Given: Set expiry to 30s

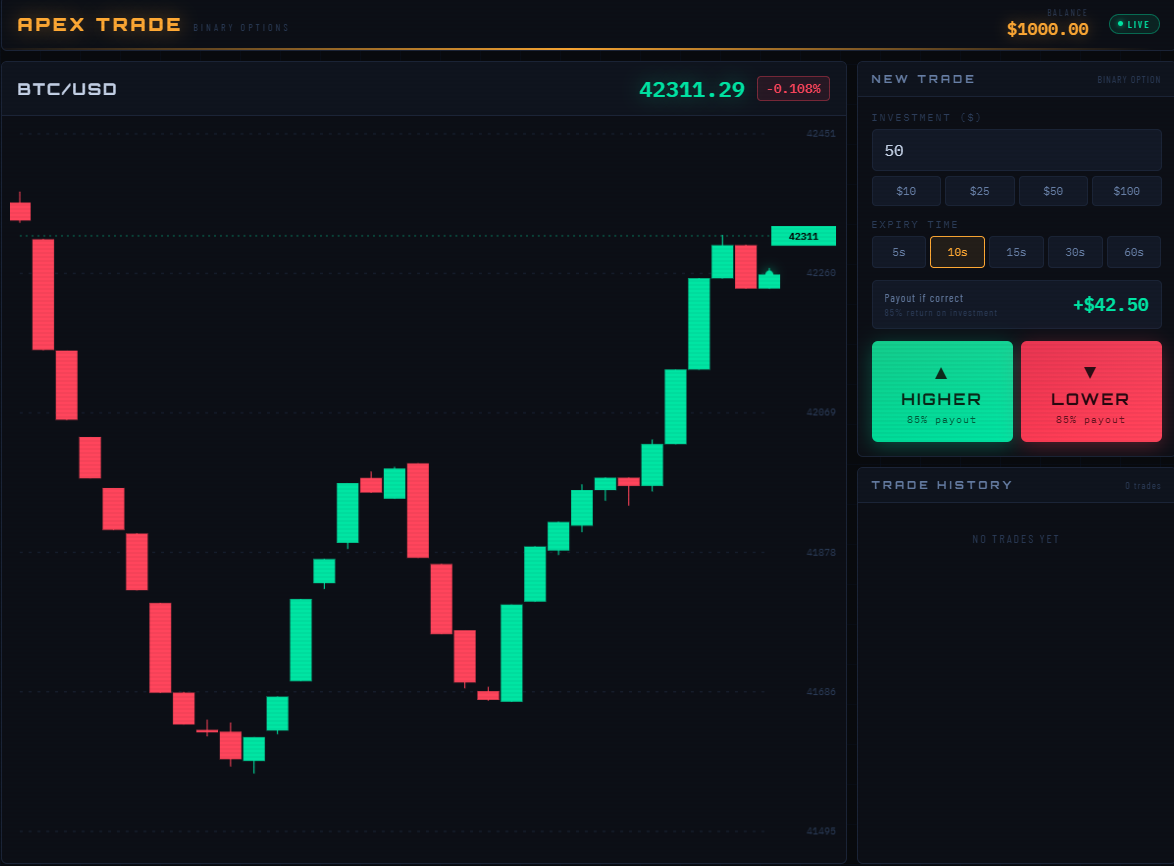Looking at the screenshot, I should (1075, 252).
